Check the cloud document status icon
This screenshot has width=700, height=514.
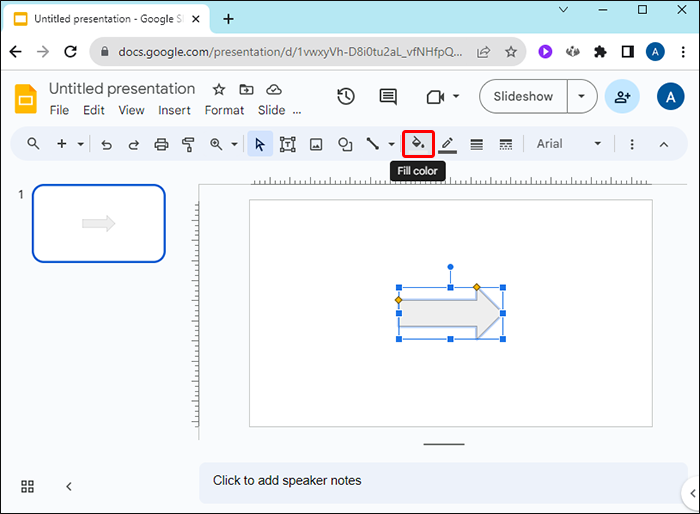pyautogui.click(x=274, y=90)
